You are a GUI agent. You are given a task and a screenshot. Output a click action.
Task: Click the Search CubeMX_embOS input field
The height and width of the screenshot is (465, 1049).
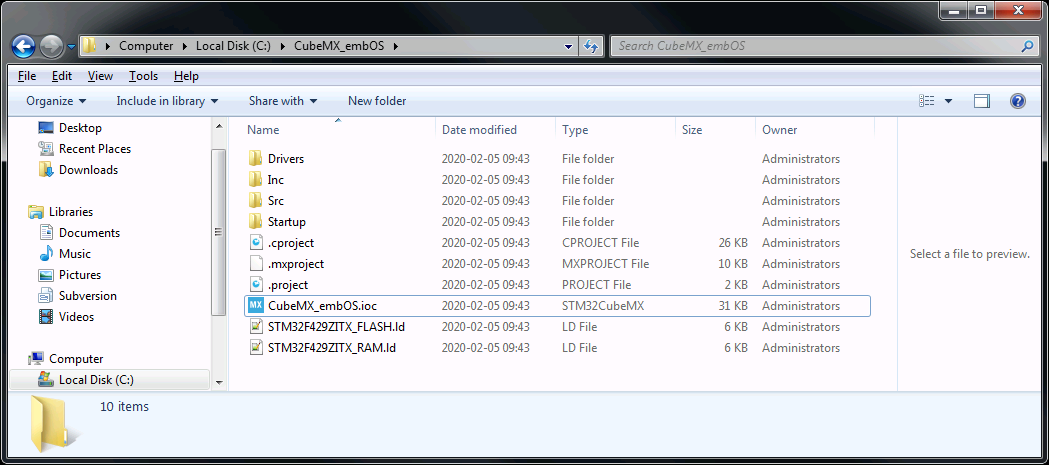pos(815,46)
